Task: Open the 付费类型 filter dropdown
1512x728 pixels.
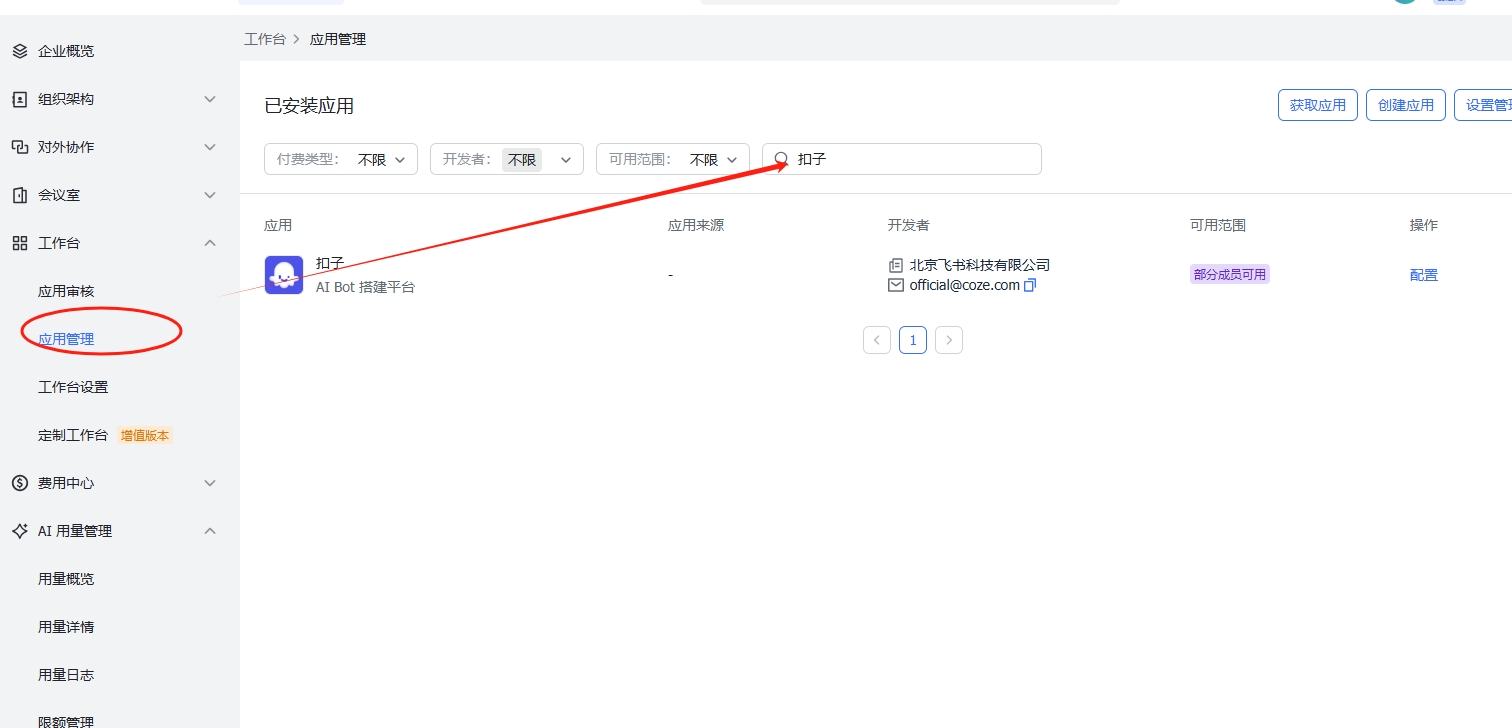Action: [x=341, y=159]
